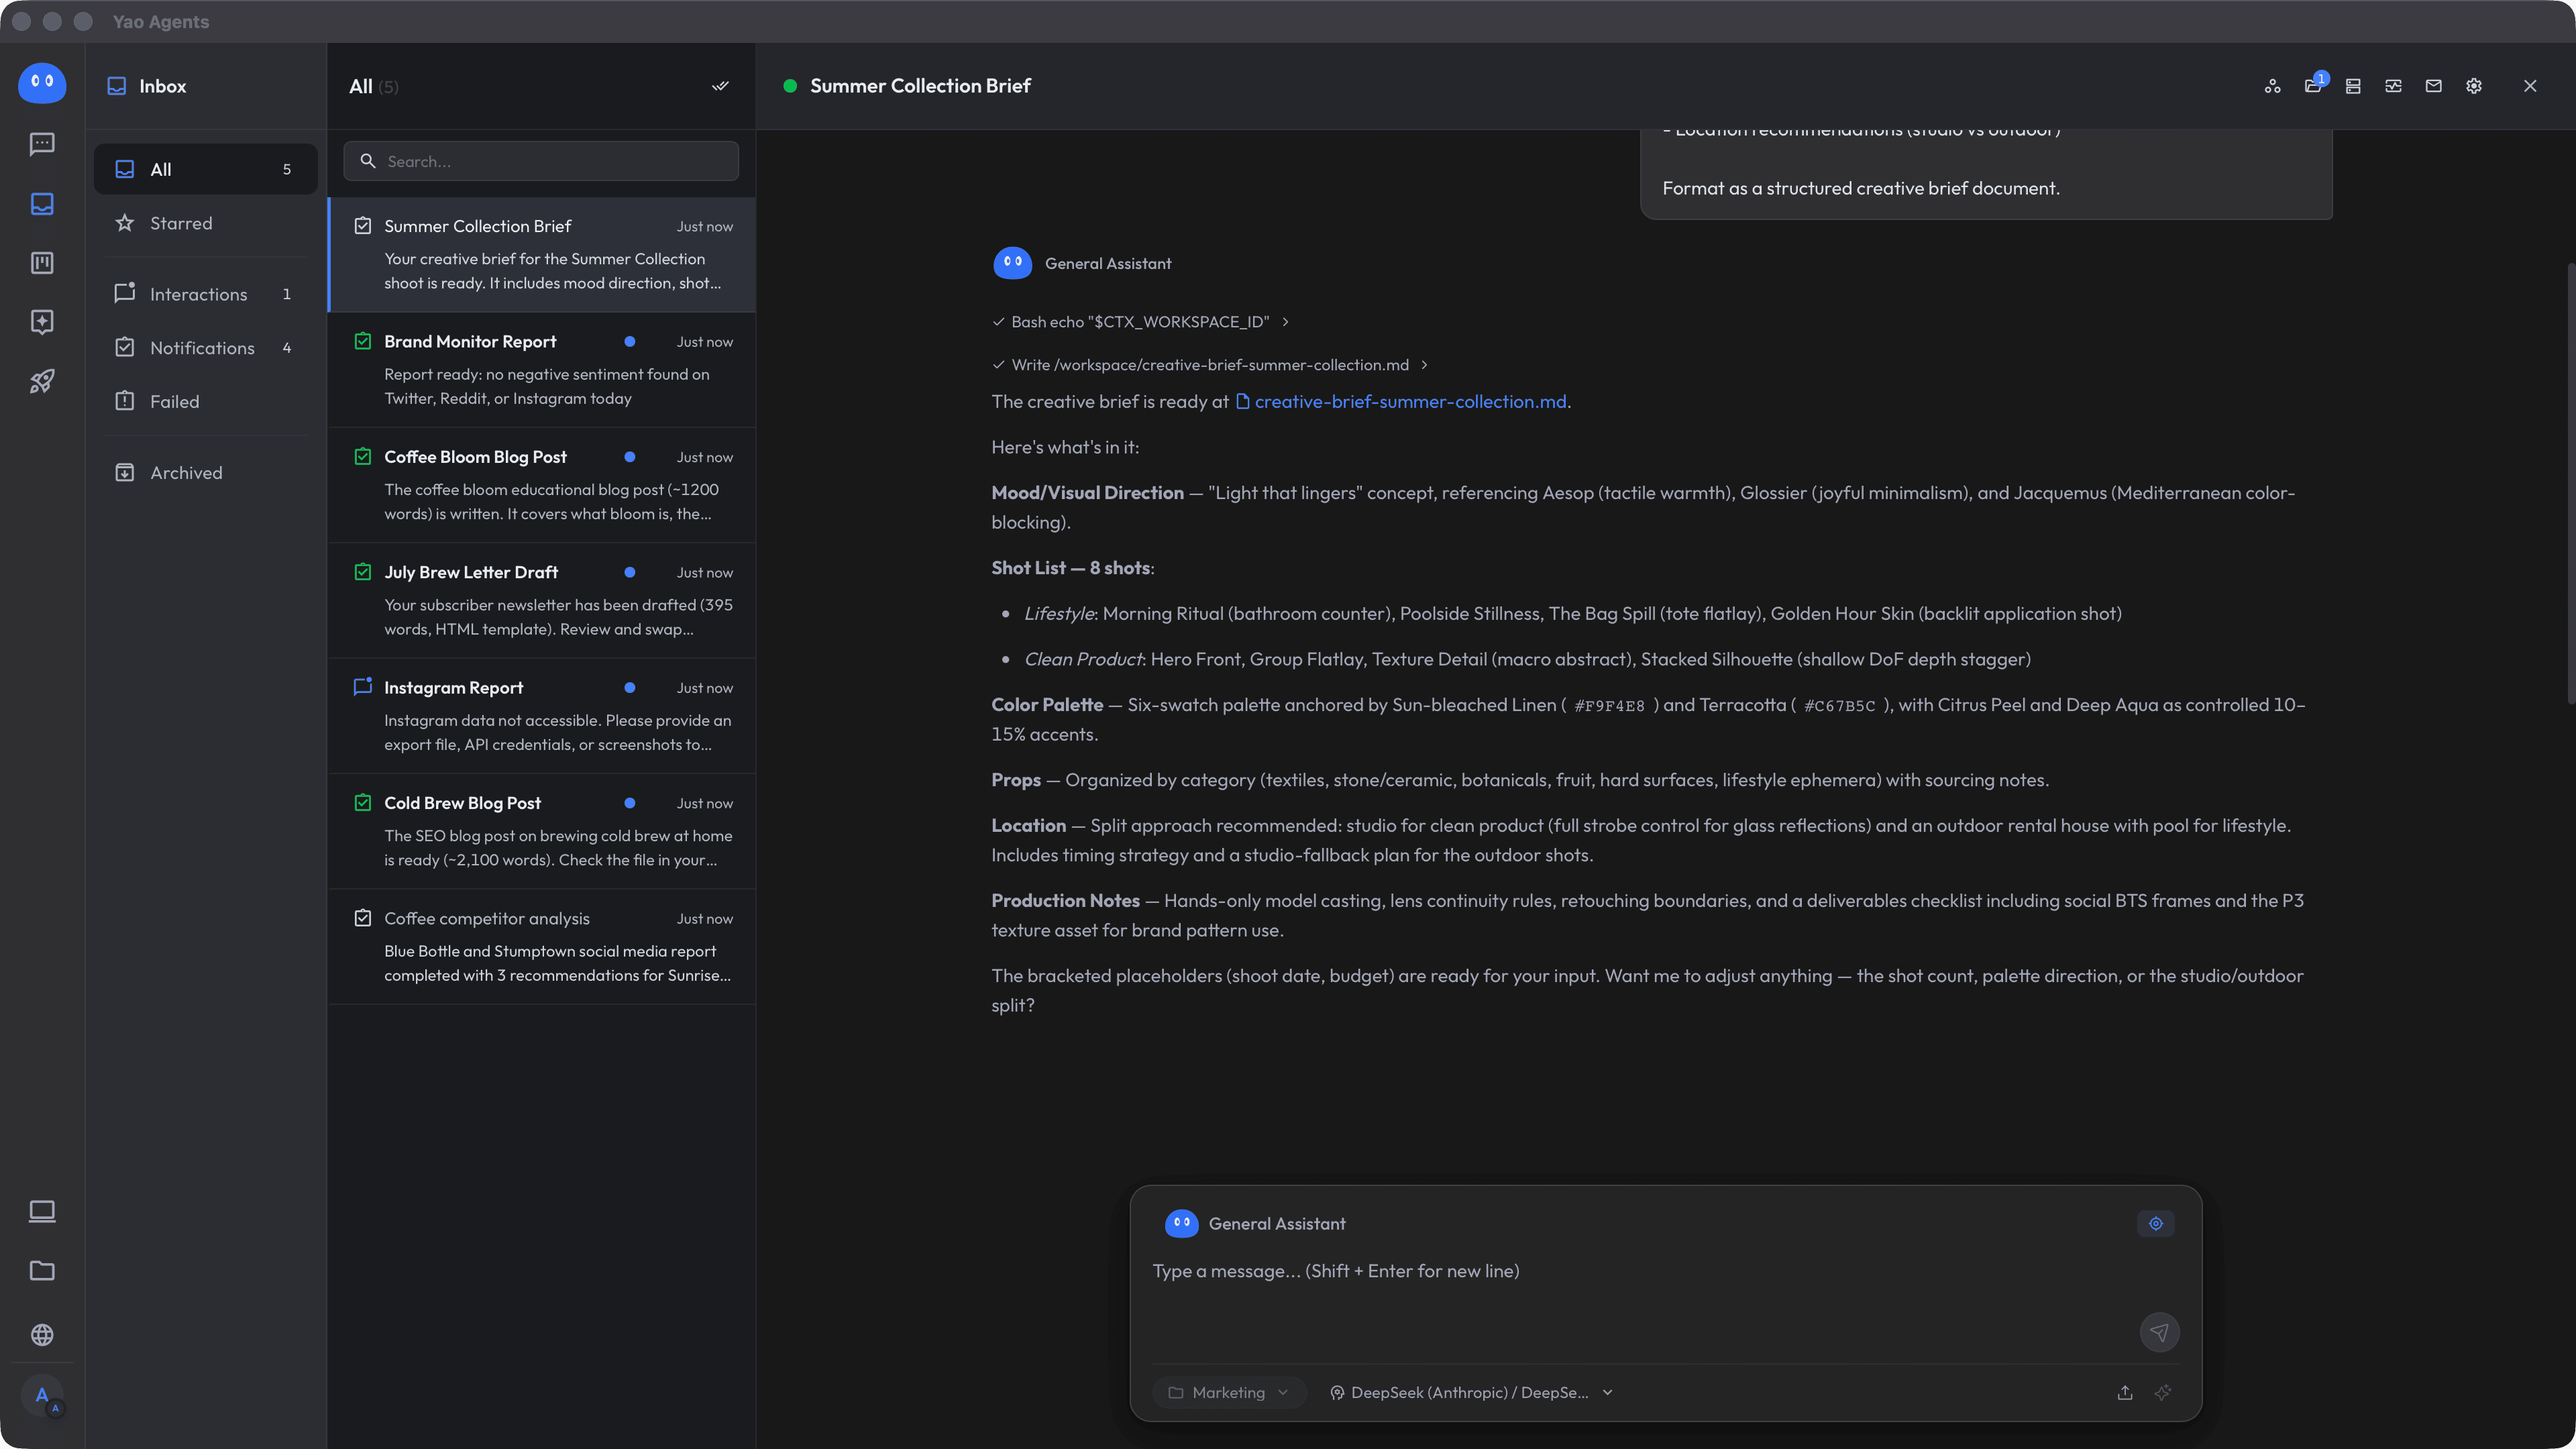Open creative-brief-summer-collection.md file link
Image resolution: width=2576 pixels, height=1449 pixels.
(1401, 402)
